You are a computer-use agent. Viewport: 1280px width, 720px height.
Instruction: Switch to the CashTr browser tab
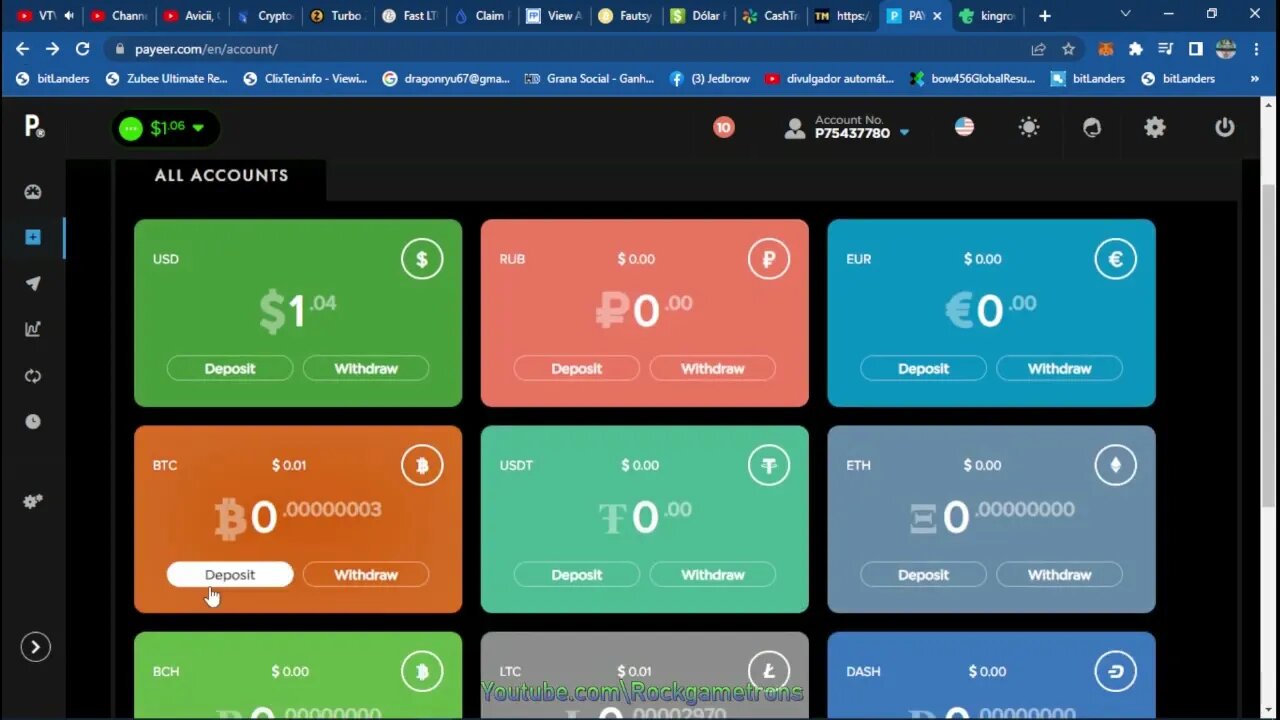coord(770,15)
